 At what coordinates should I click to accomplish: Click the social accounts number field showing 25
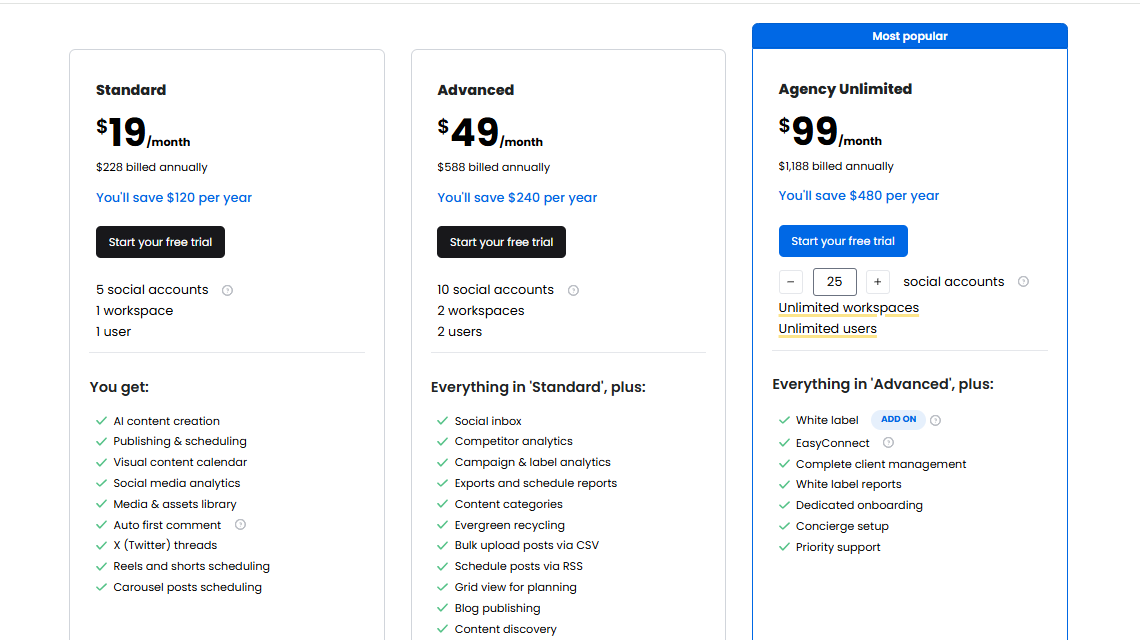[834, 282]
